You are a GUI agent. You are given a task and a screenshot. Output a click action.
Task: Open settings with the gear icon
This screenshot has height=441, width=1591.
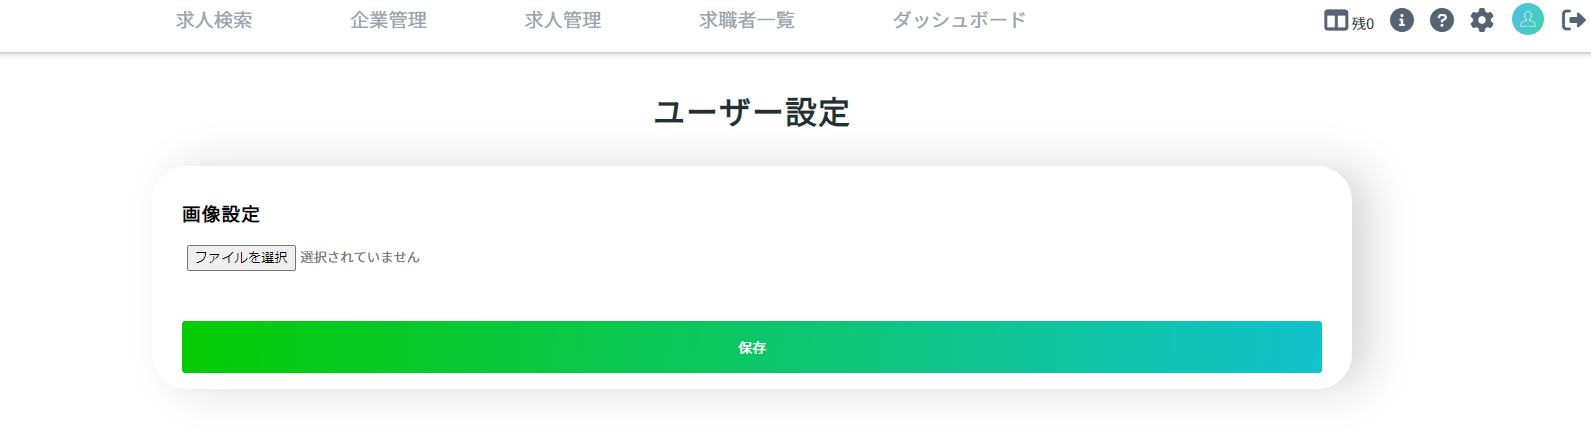1482,20
